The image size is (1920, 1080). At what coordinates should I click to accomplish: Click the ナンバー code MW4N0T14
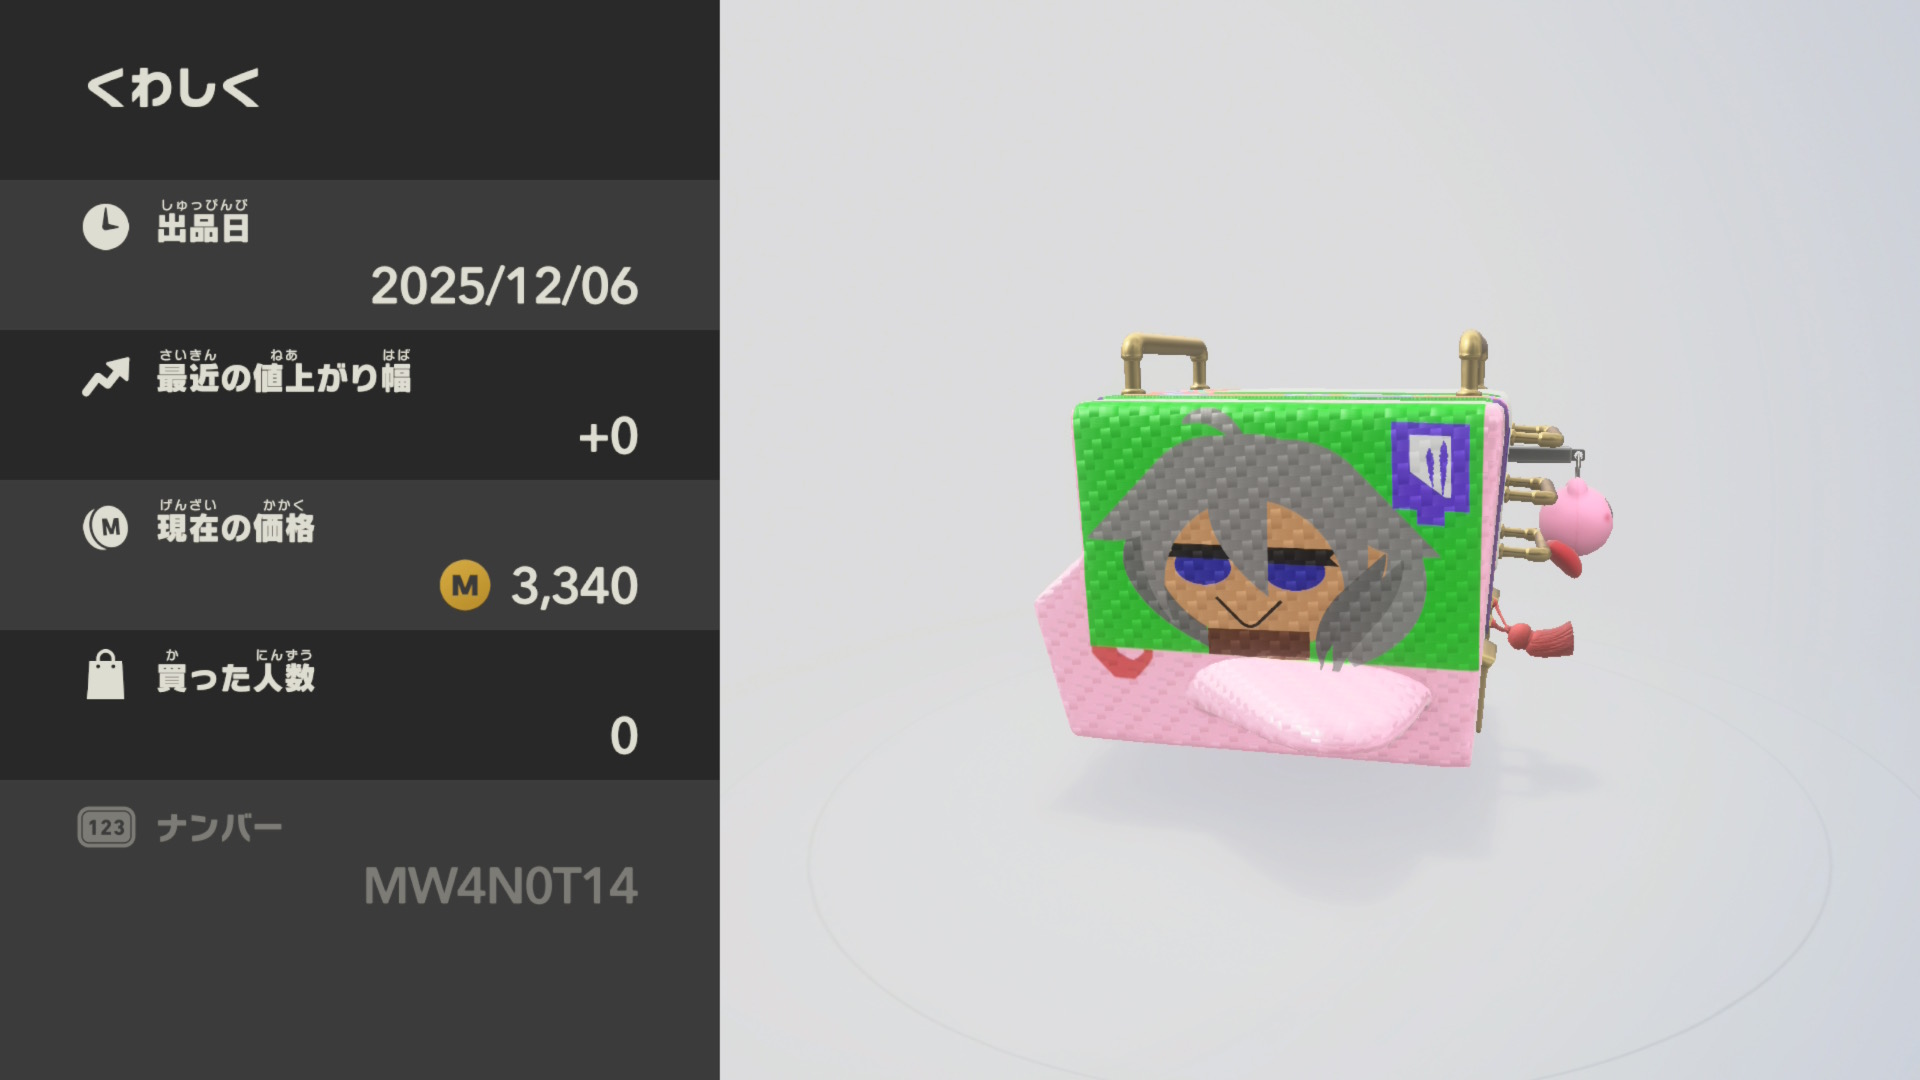point(500,886)
